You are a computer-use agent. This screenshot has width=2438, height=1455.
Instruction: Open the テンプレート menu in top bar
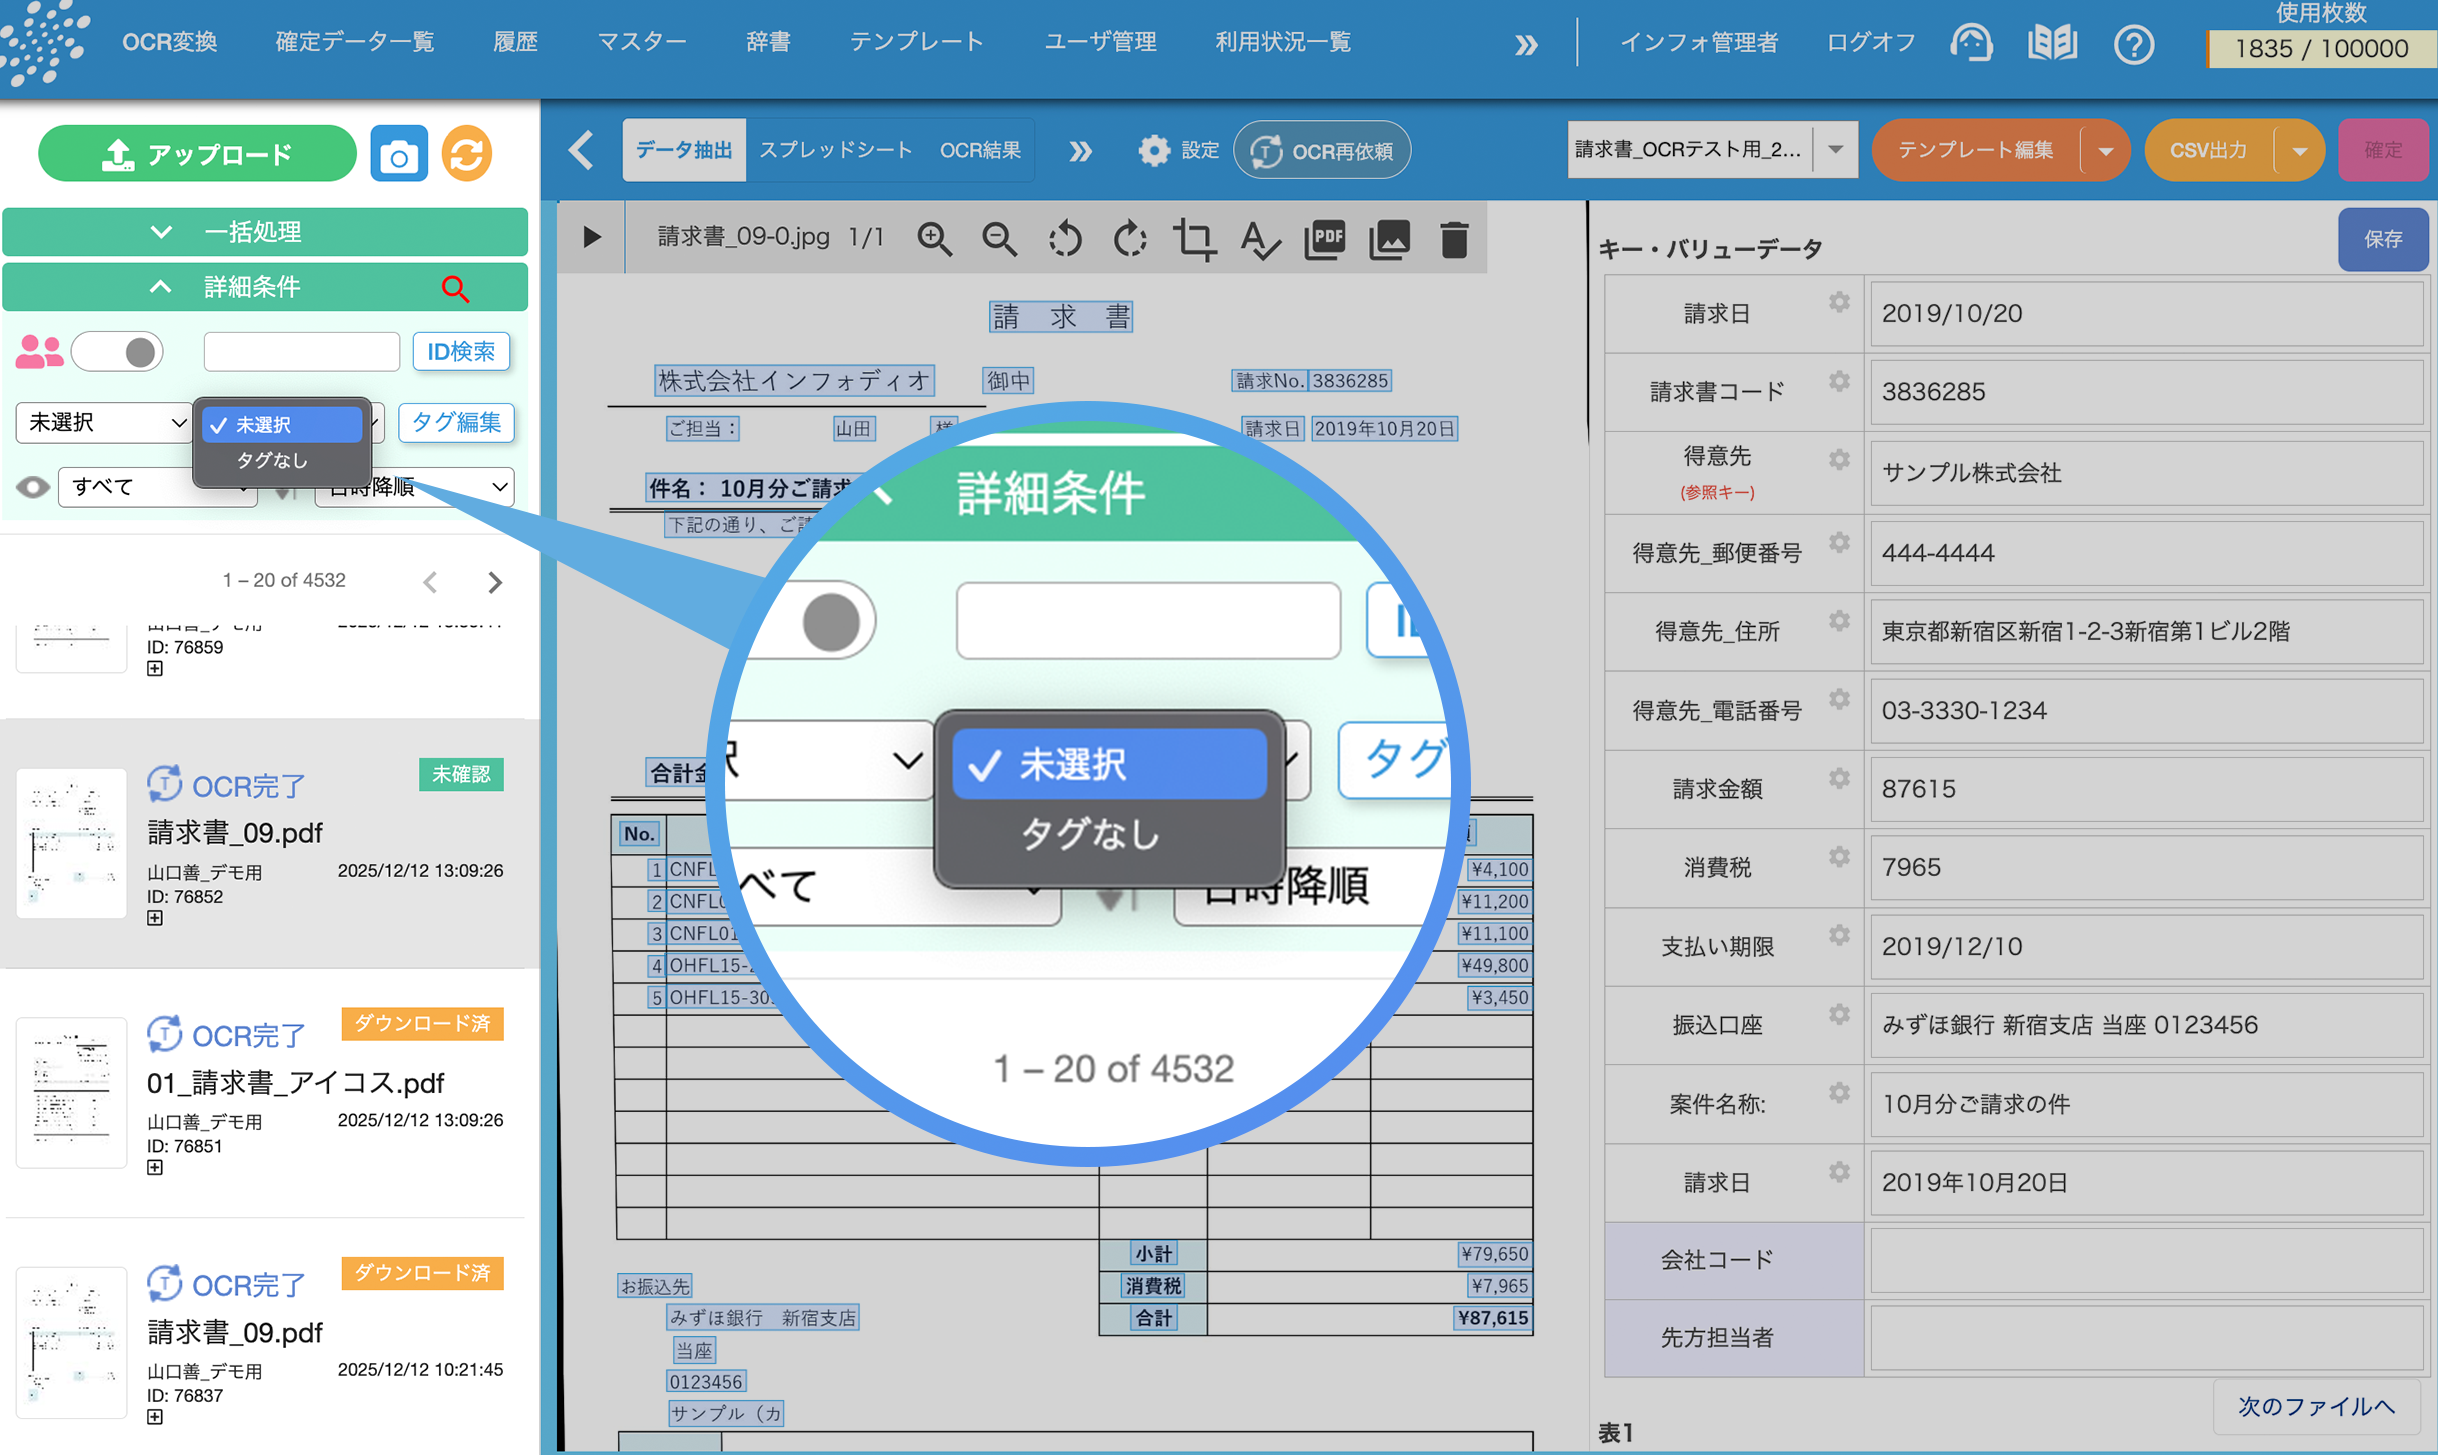pyautogui.click(x=916, y=41)
